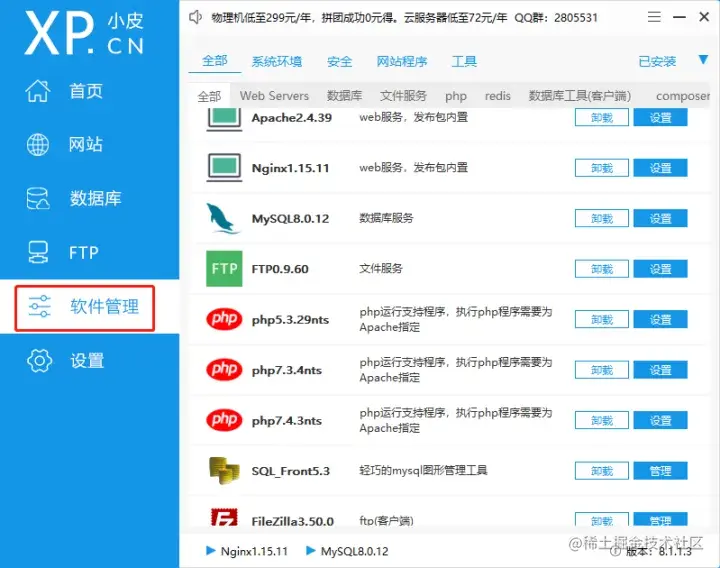Screen dimensions: 720x568
Task: Click the MySQL running play icon
Action: click(x=310, y=550)
